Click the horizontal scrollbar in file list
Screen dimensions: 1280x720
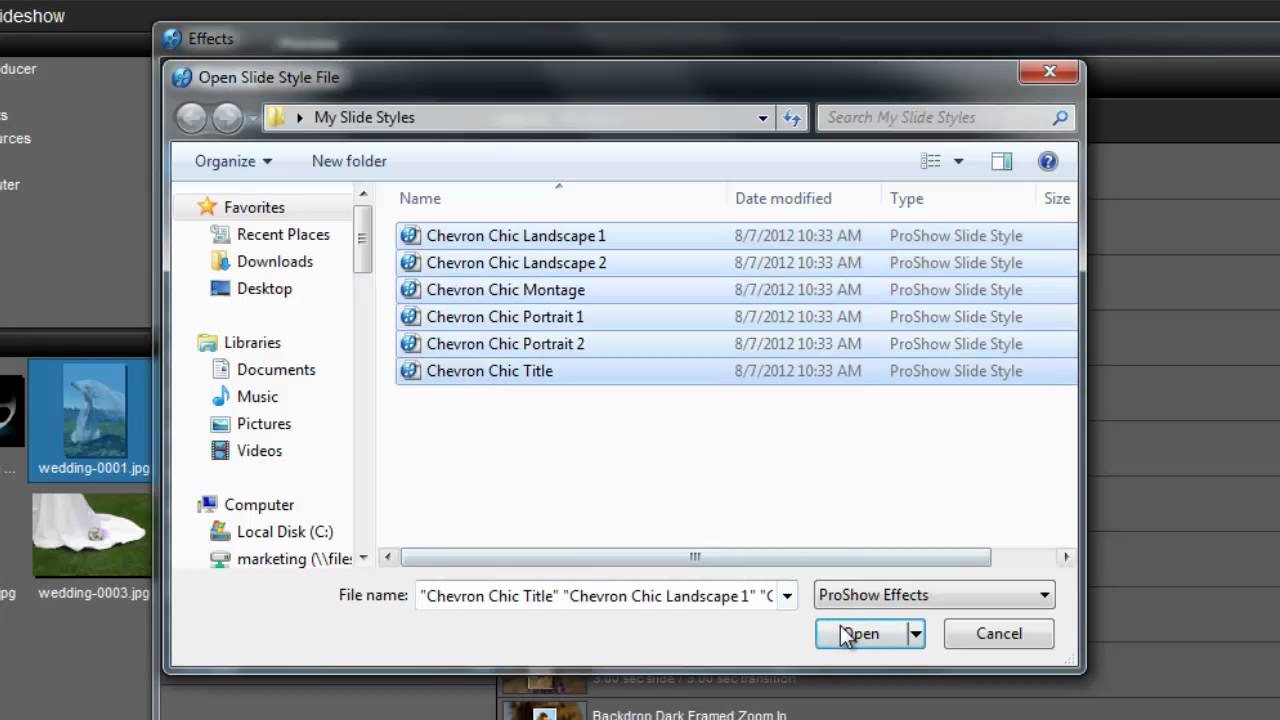pyautogui.click(x=695, y=557)
